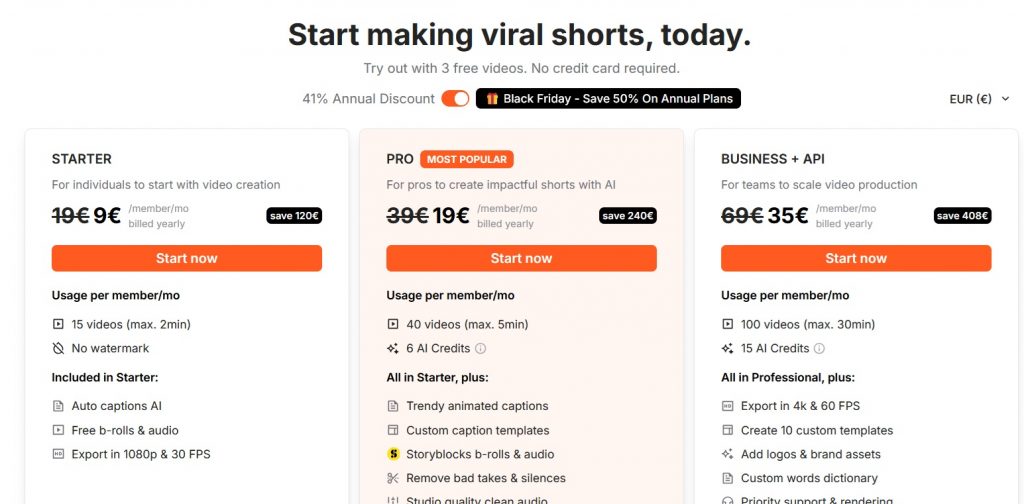Click the info icon beside 15 AI Credits
Viewport: 1024px width, 504px height.
coord(820,349)
